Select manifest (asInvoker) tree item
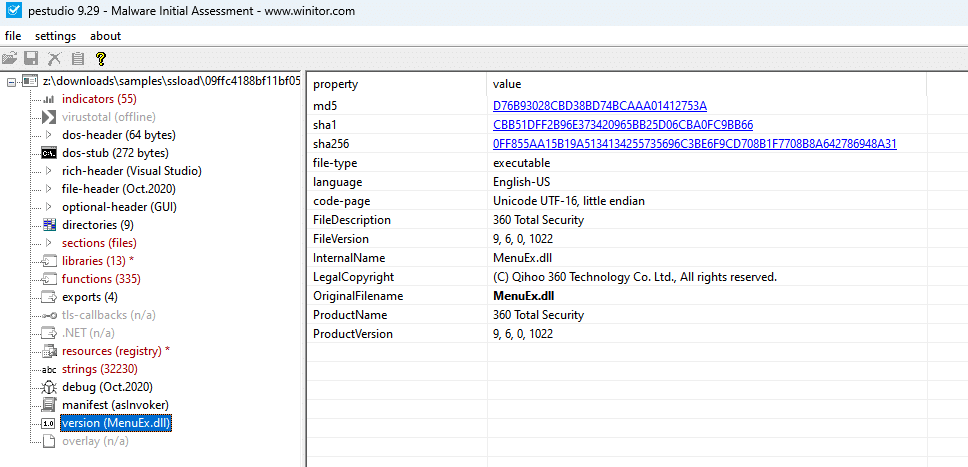 pos(115,405)
